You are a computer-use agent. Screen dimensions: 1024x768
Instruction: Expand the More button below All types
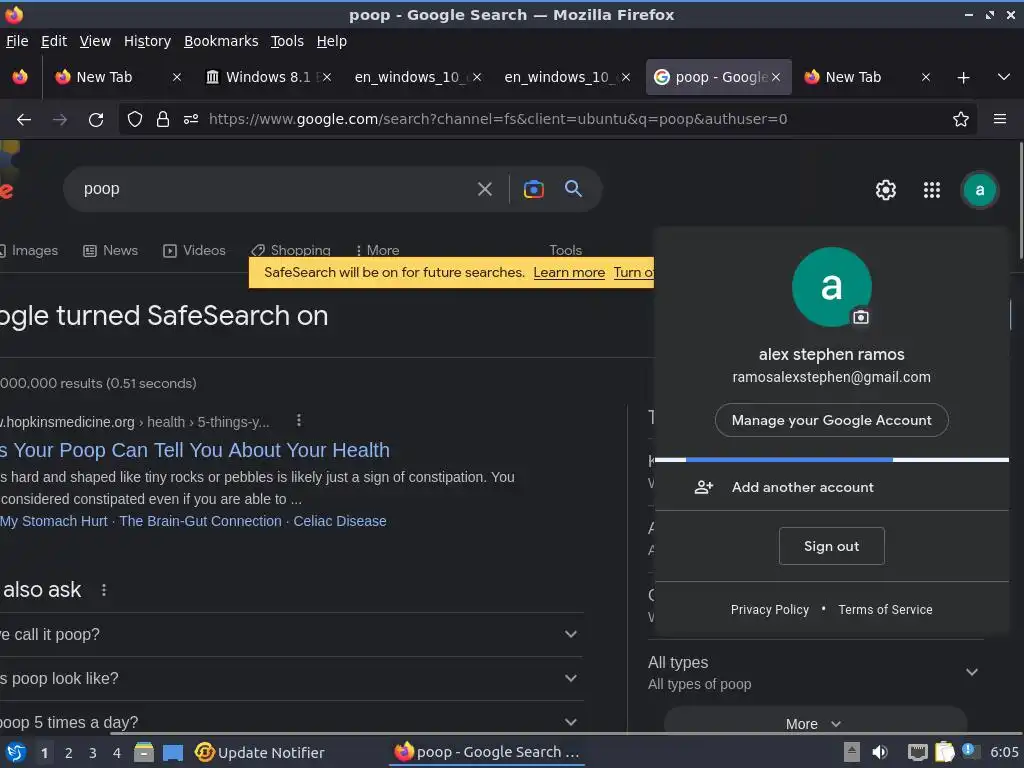814,723
